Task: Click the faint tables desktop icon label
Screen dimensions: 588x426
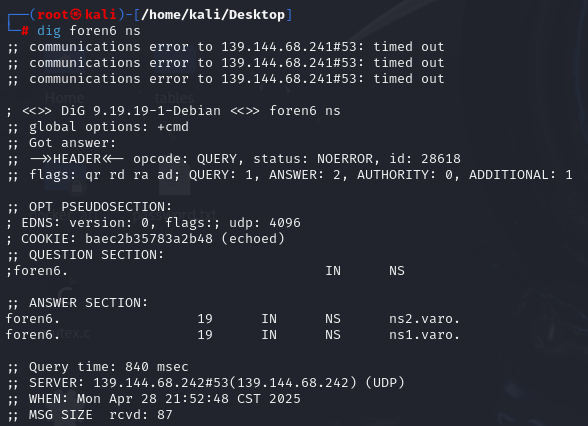Action: point(174,98)
